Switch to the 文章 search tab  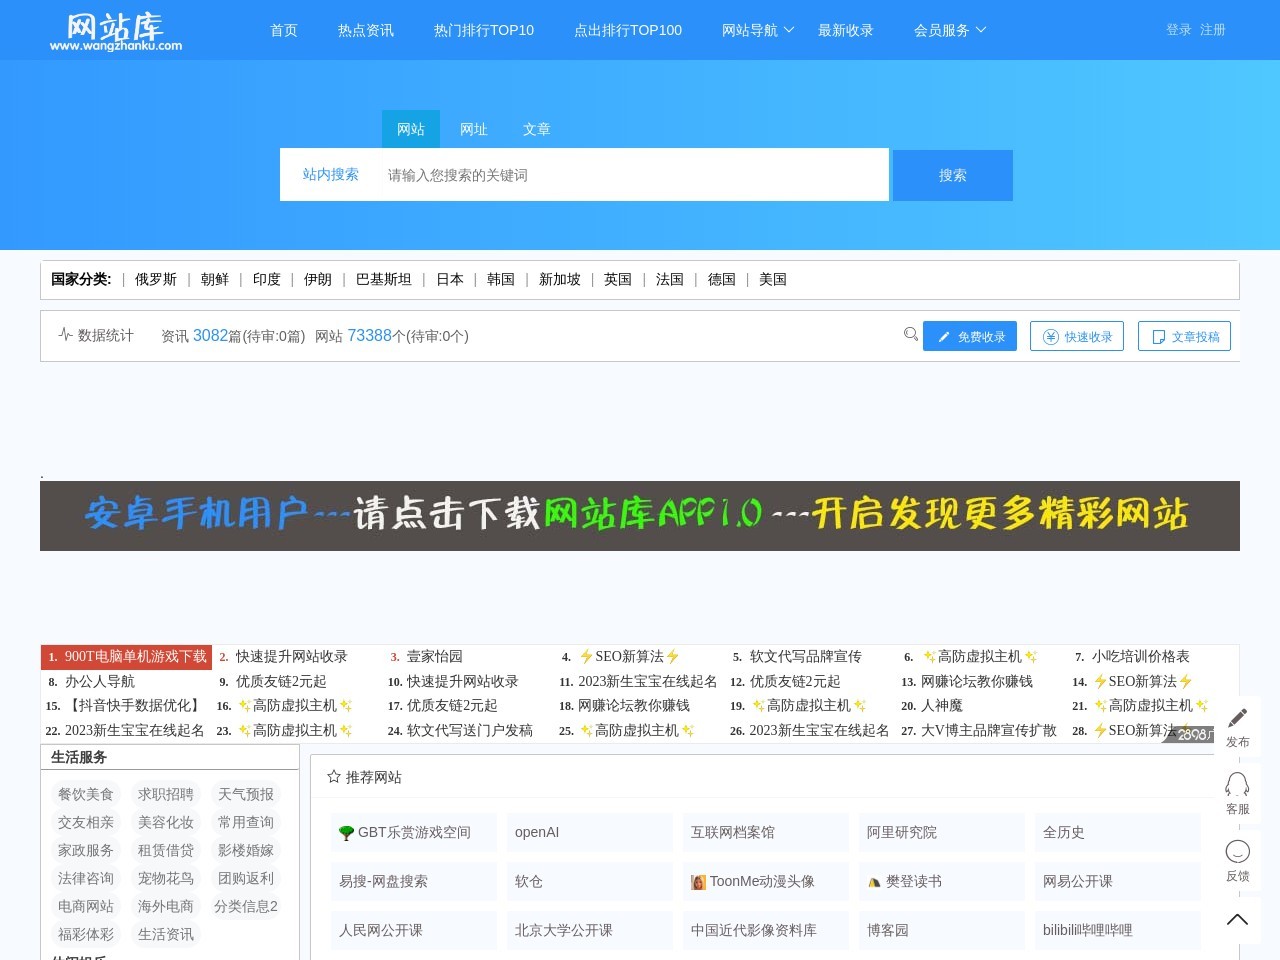[x=537, y=129]
